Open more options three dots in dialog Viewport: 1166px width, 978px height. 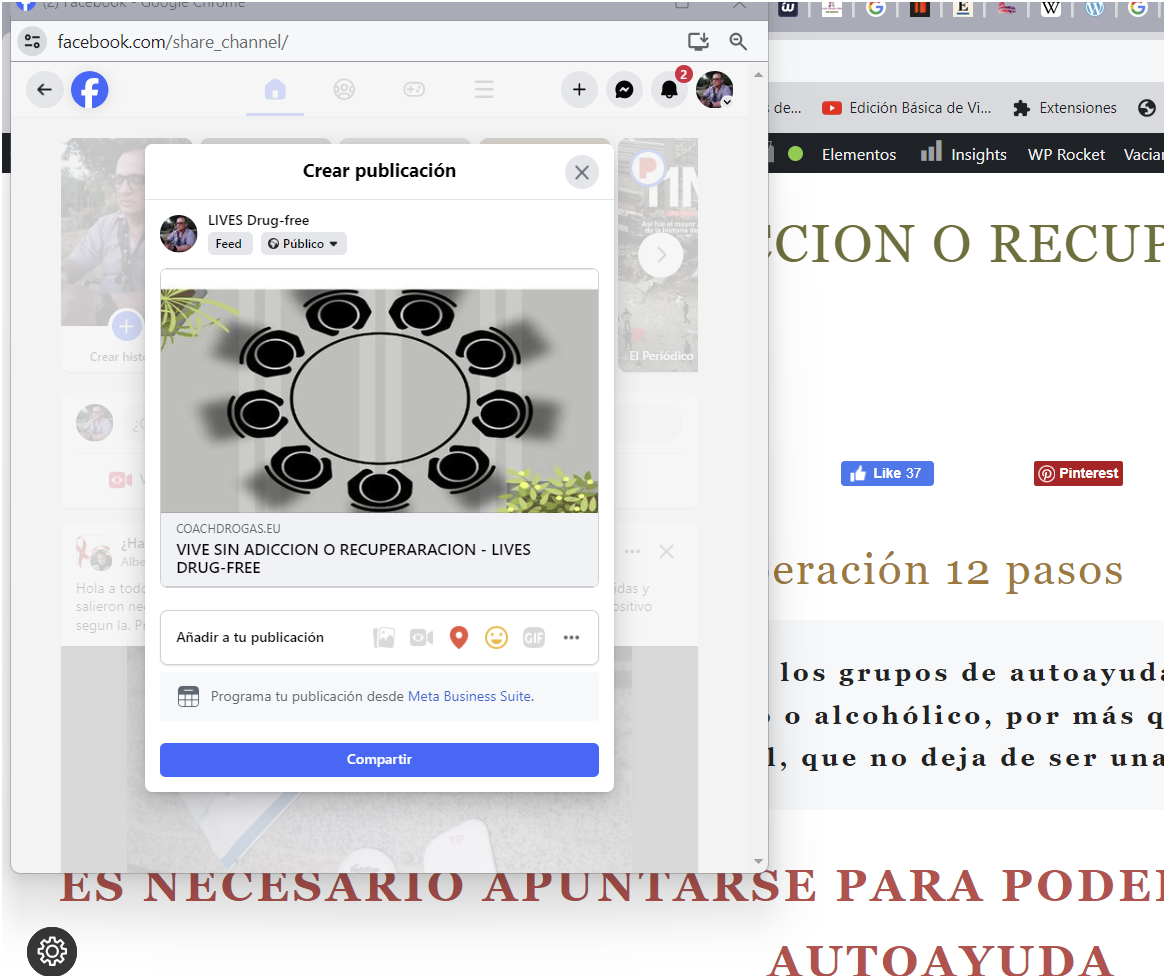[x=571, y=637]
